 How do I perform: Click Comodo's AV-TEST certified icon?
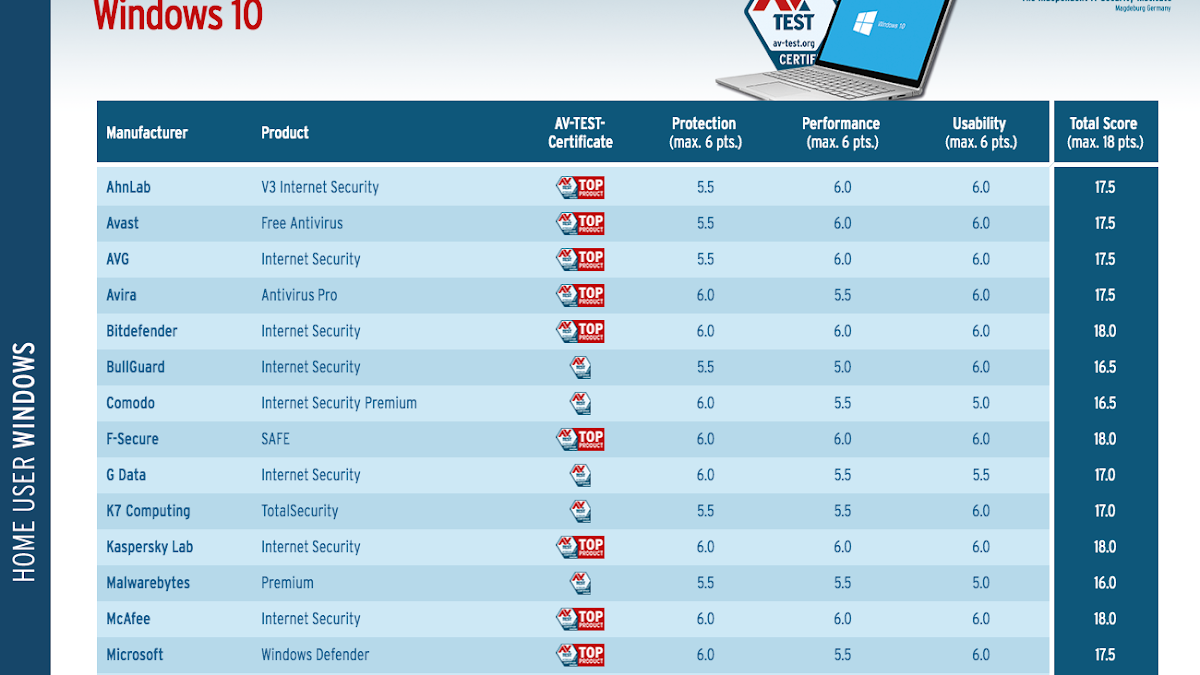(580, 403)
